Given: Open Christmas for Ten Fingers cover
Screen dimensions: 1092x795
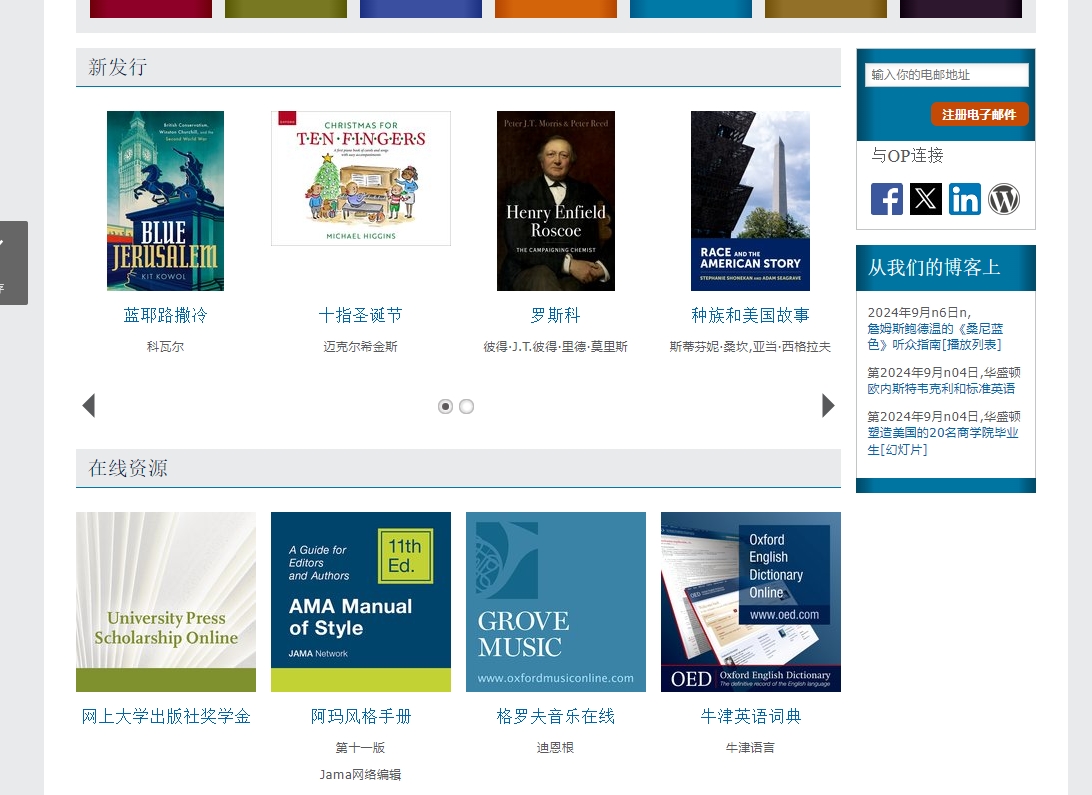Looking at the screenshot, I should click(x=361, y=178).
